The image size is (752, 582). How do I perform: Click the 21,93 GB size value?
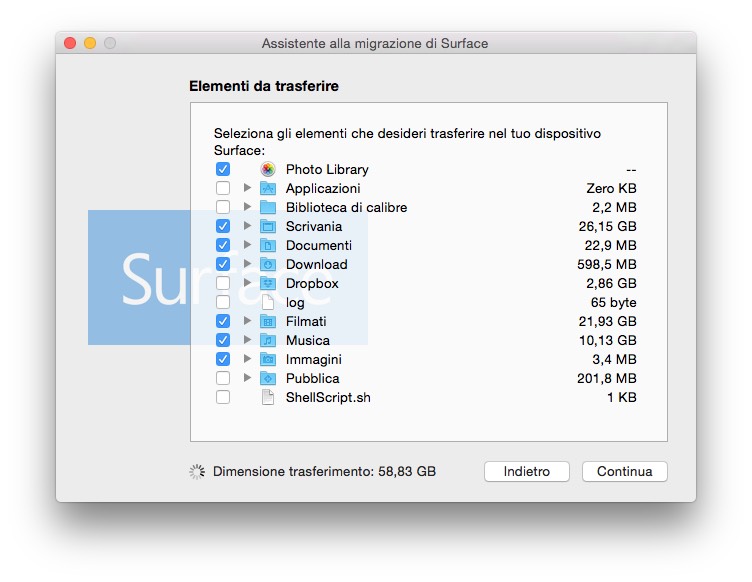click(x=607, y=321)
